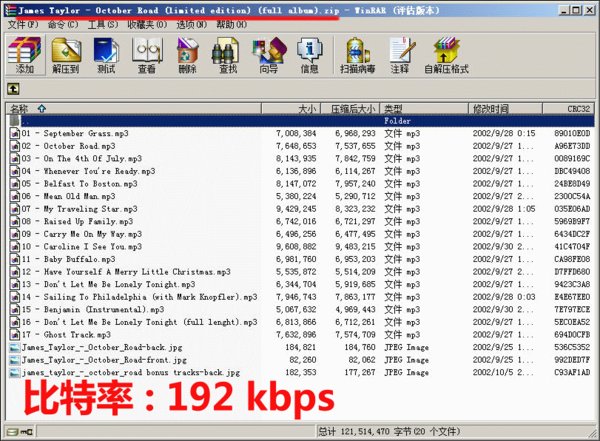Sort by the CRC32 column header
Image resolution: width=600 pixels, height=441 pixels.
568,109
